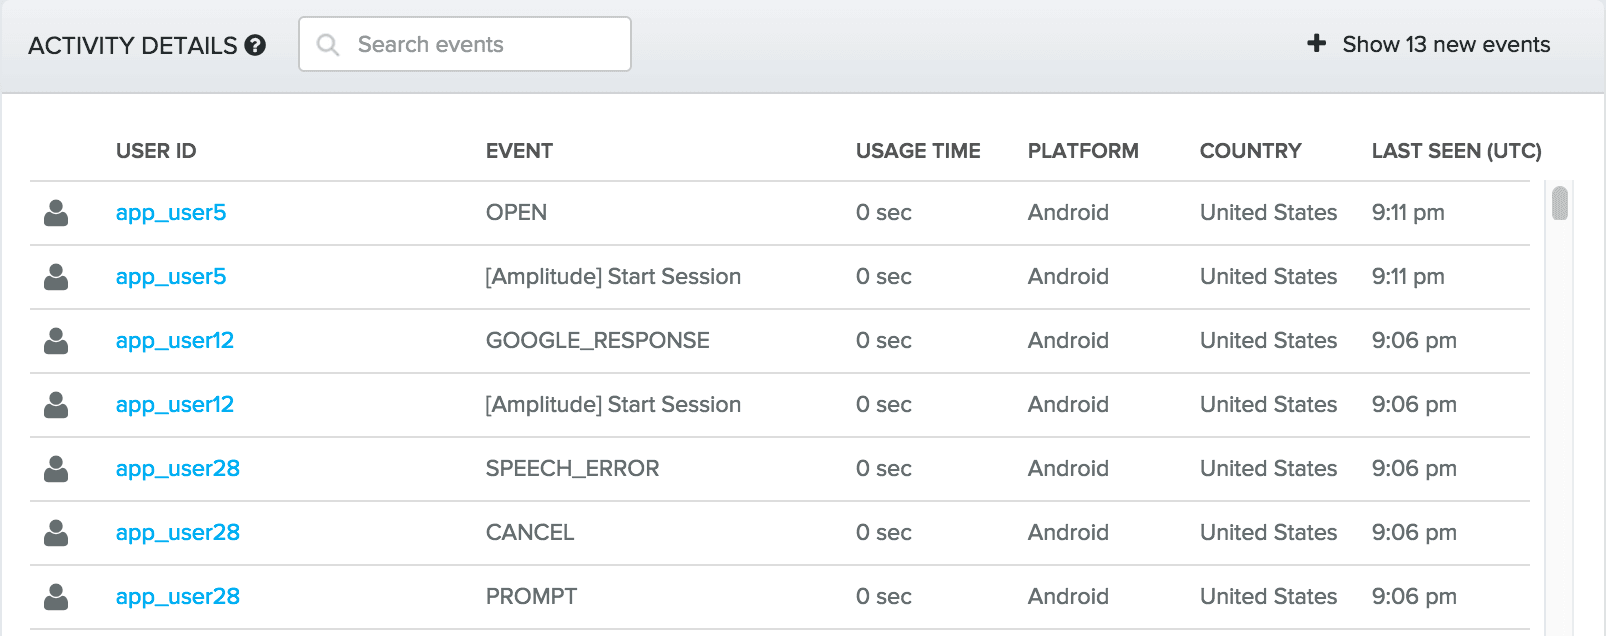The width and height of the screenshot is (1606, 636).
Task: Click user avatar icon in OPEN row
Action: (x=56, y=213)
